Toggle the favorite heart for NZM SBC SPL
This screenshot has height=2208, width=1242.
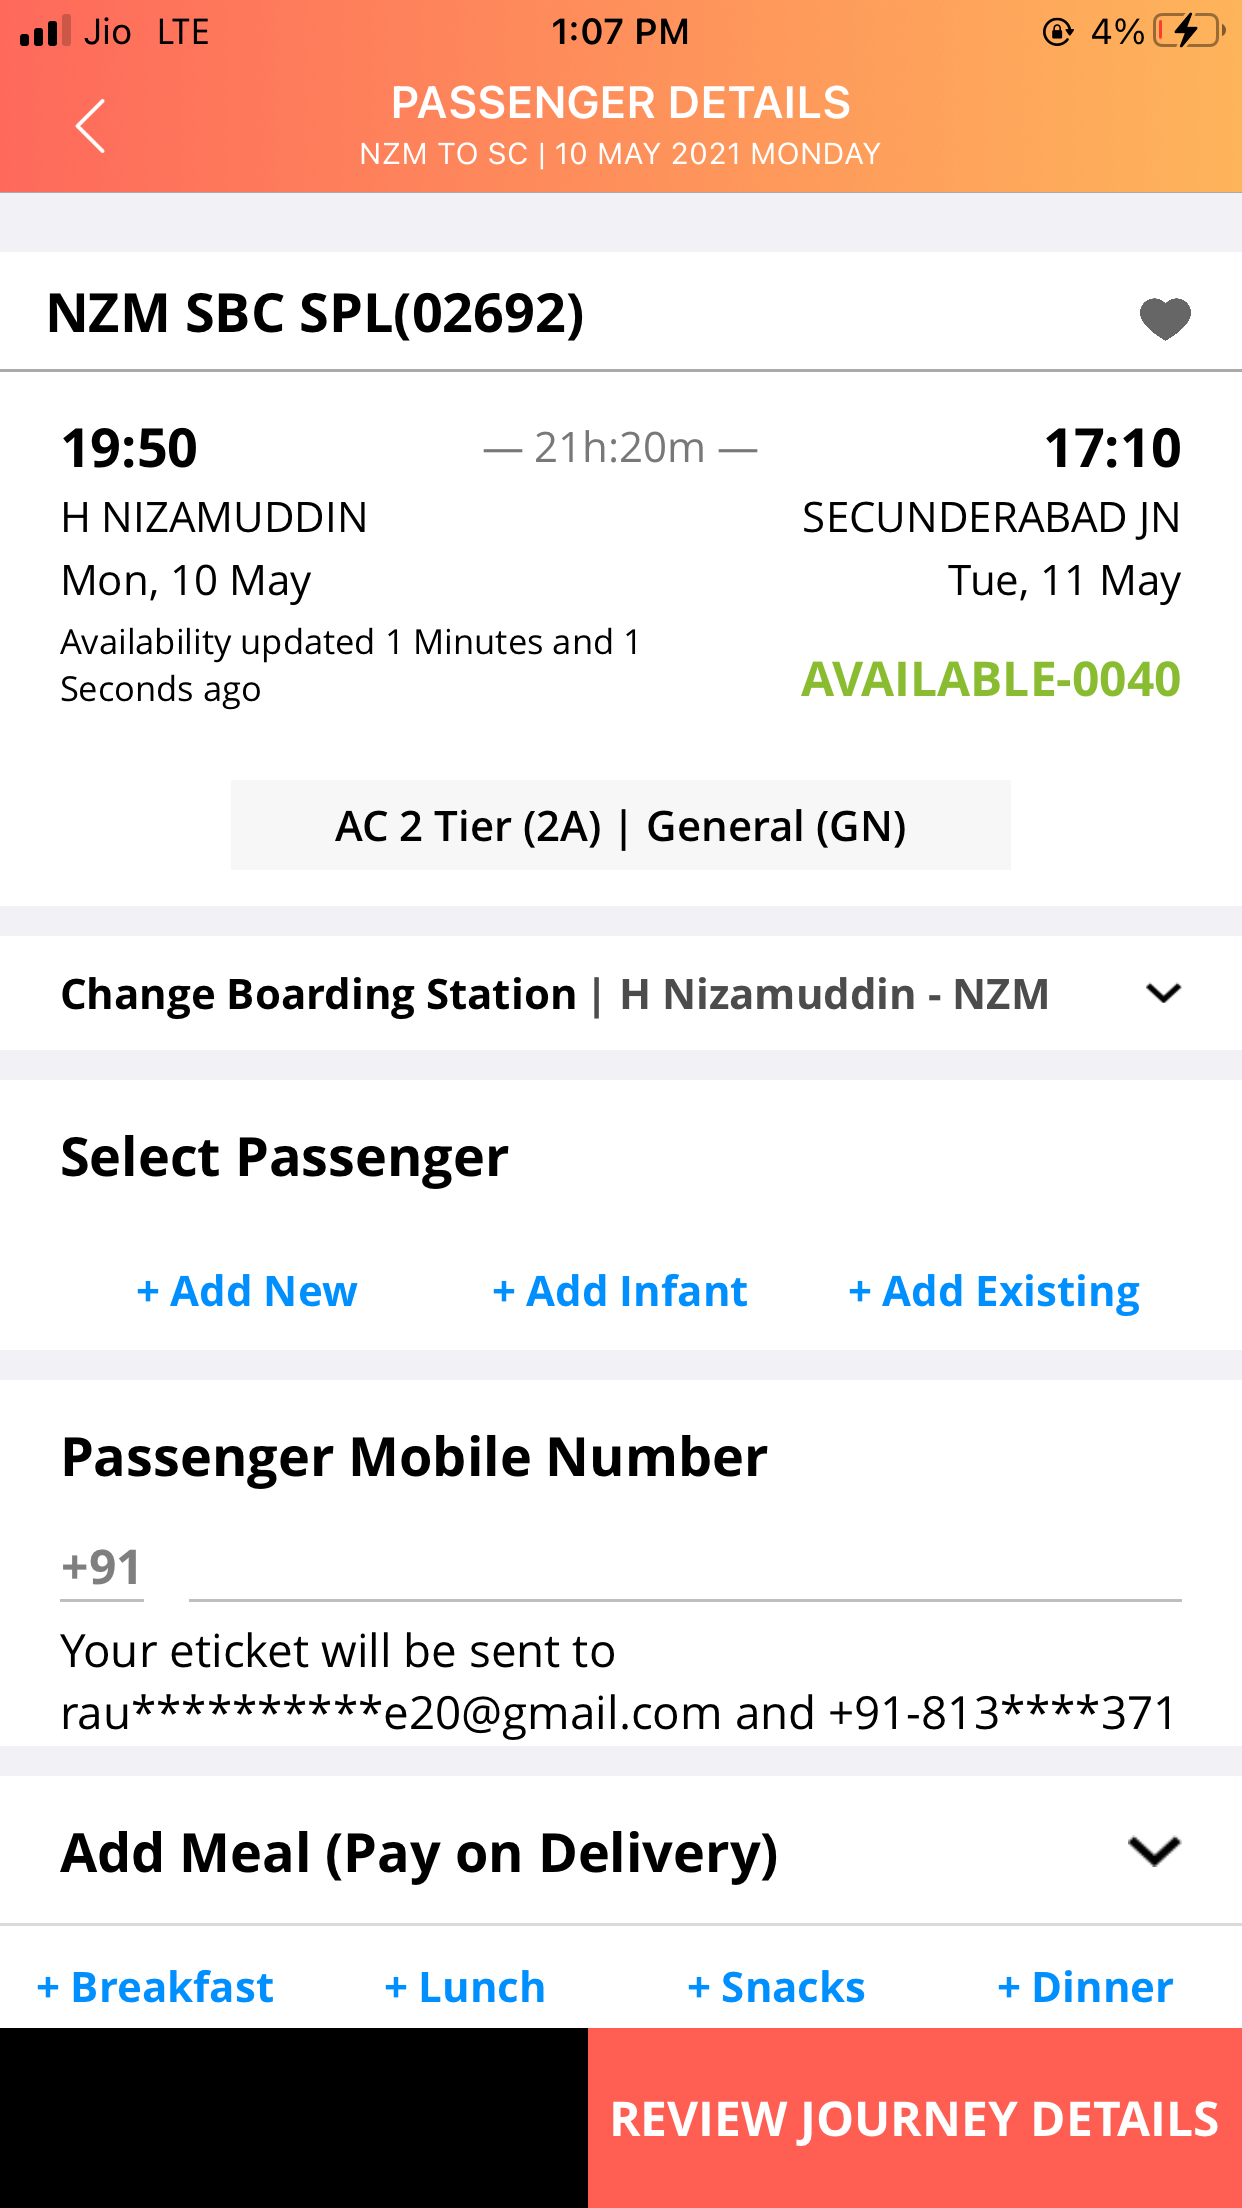[x=1165, y=319]
